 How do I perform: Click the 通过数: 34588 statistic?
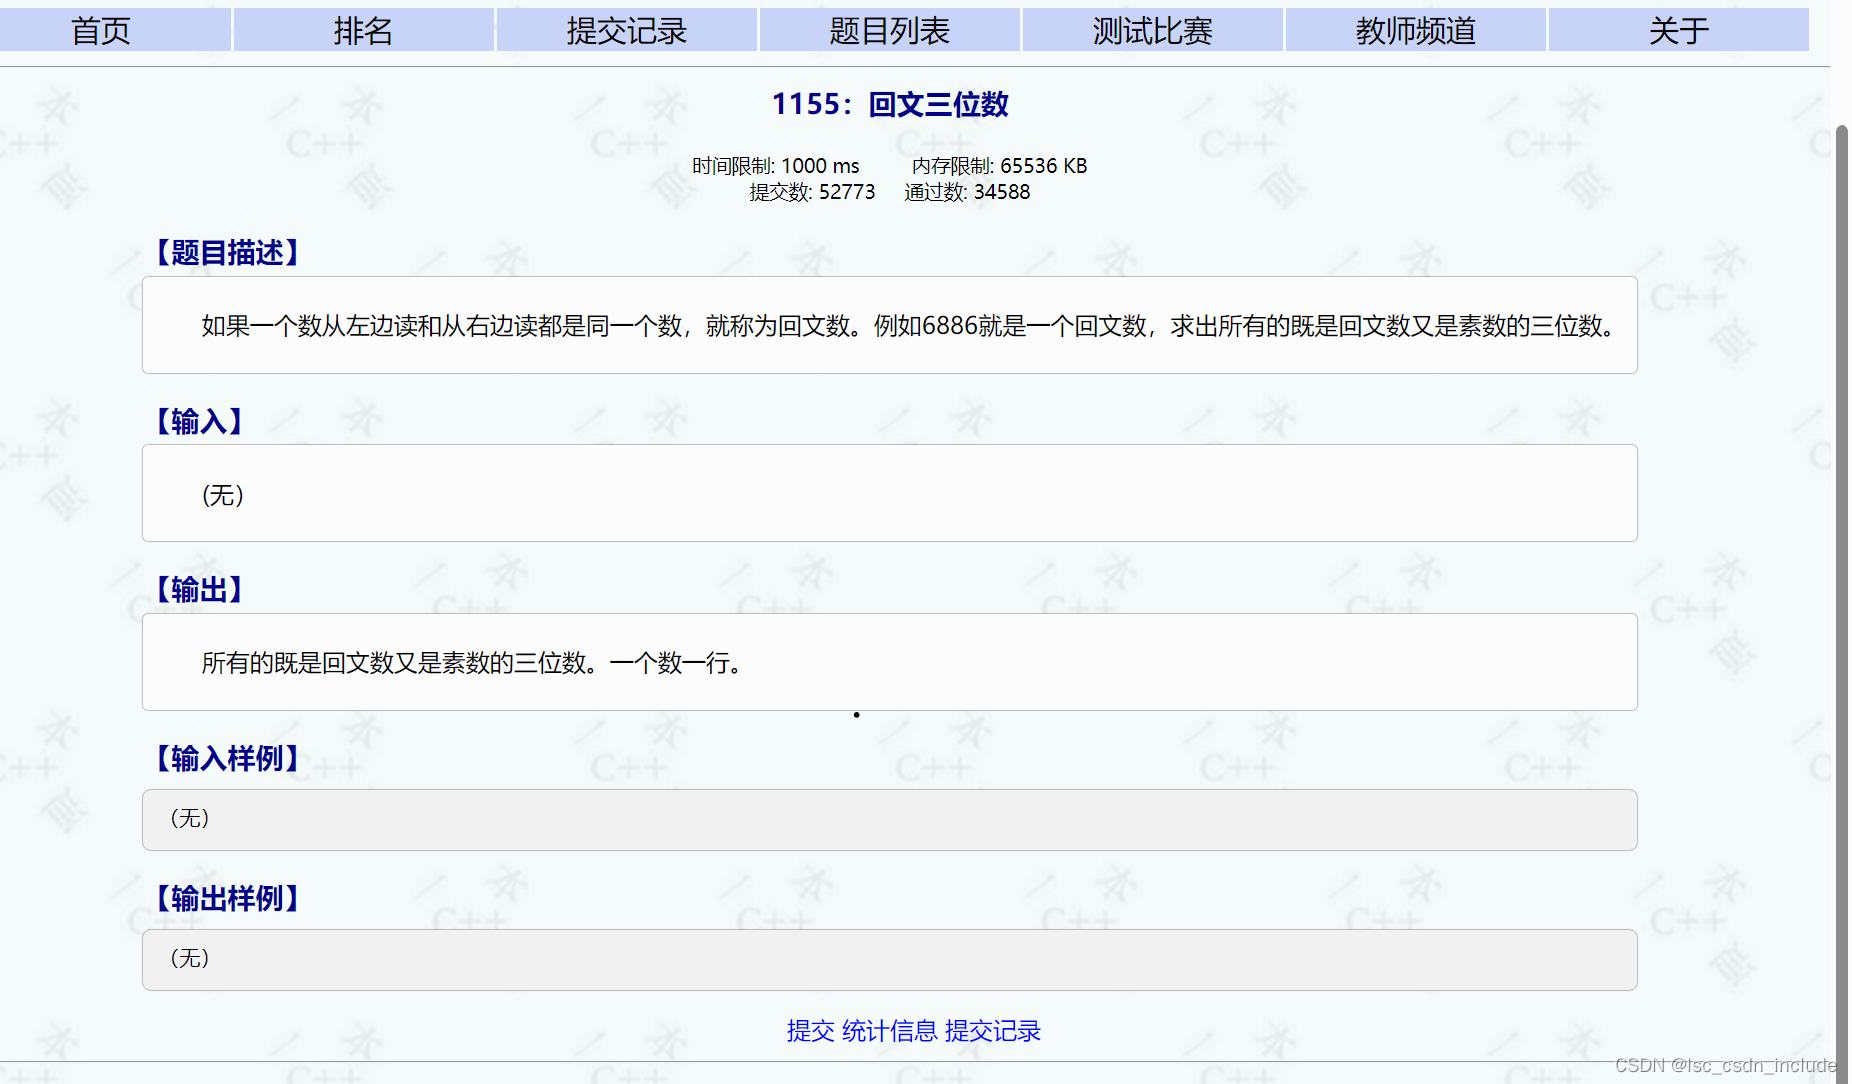click(967, 192)
